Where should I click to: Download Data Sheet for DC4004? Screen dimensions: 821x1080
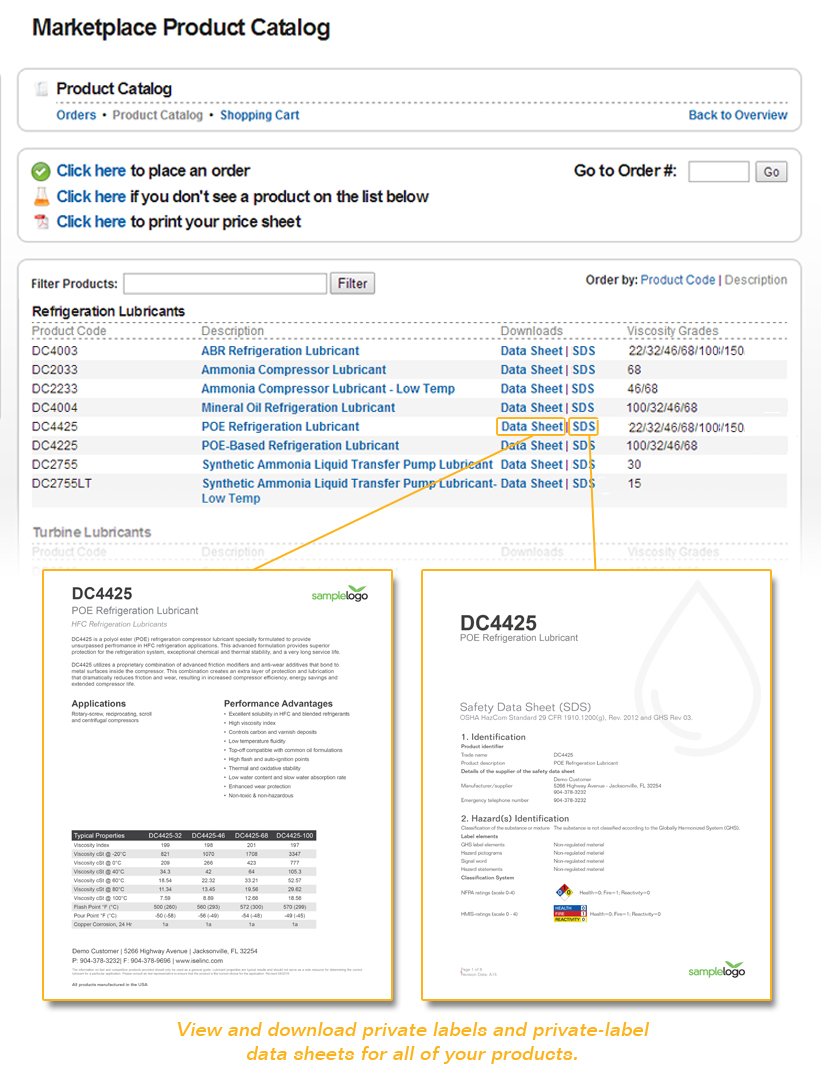click(532, 408)
